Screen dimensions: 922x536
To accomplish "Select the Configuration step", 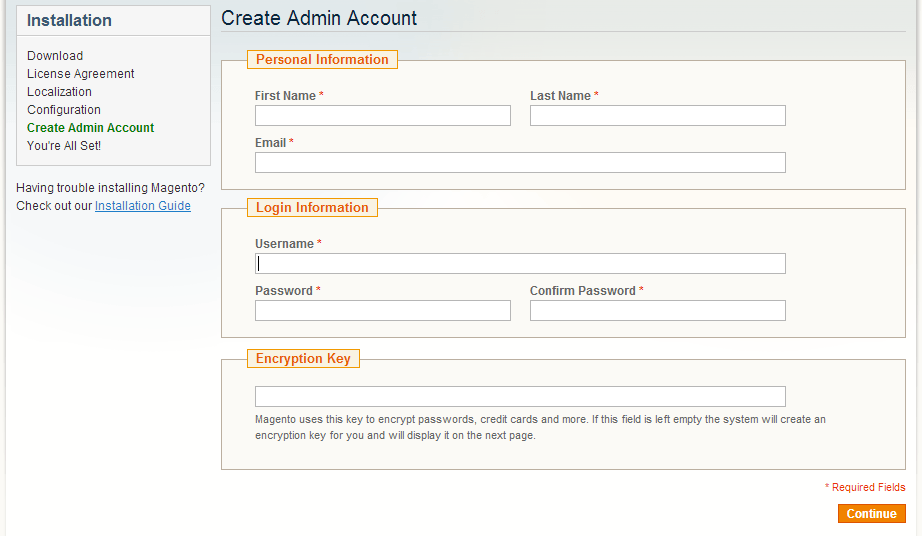I will pyautogui.click(x=64, y=110).
